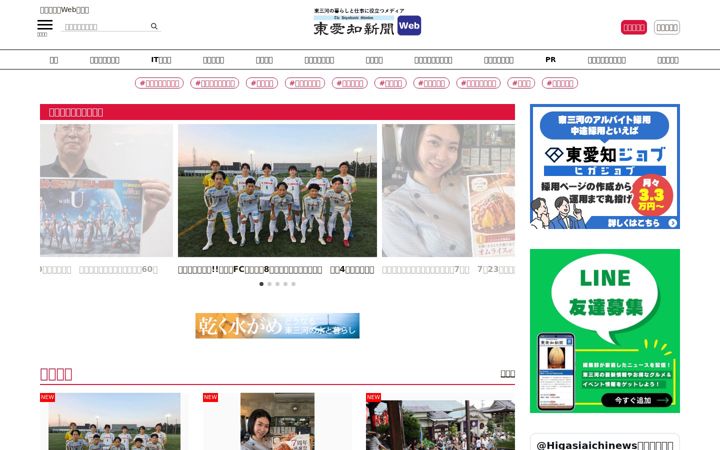This screenshot has width=720, height=450.
Task: Open the 乾く水がめ banner image
Action: click(277, 326)
